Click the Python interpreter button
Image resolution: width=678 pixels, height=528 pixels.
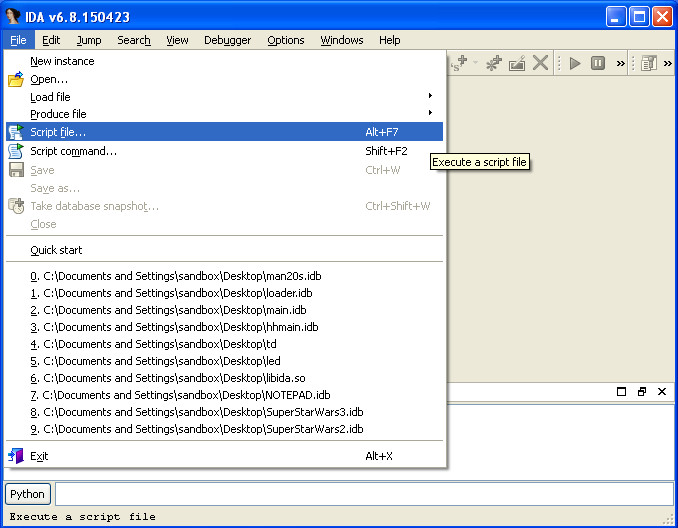click(x=28, y=494)
